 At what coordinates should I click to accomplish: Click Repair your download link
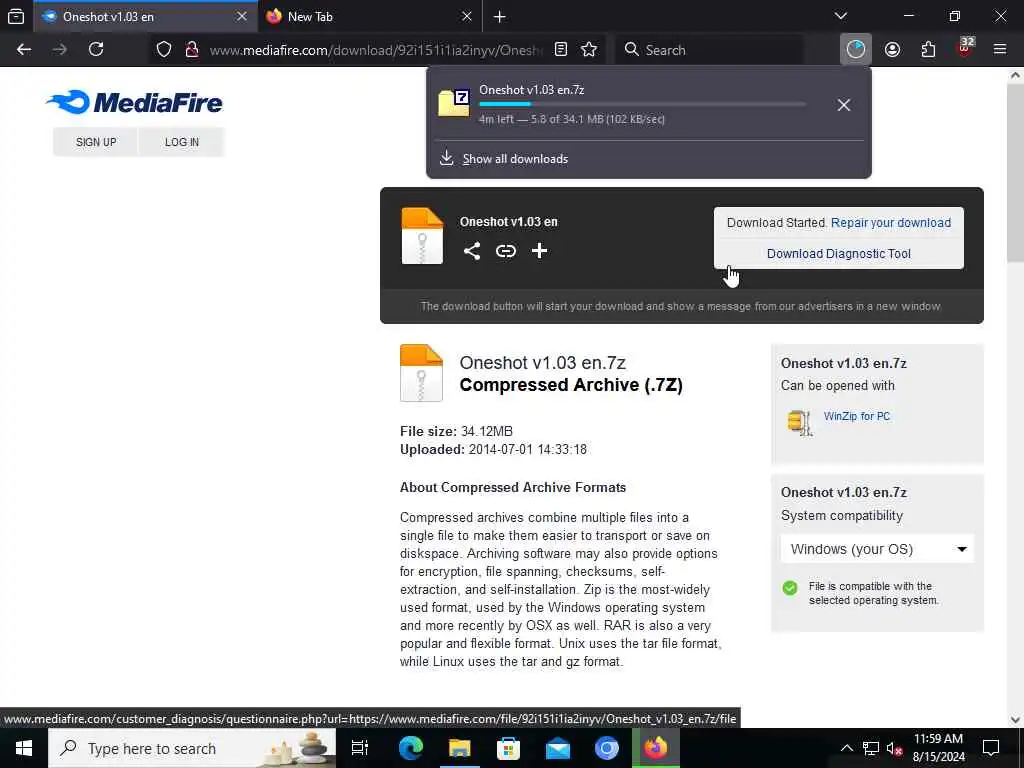coord(891,223)
